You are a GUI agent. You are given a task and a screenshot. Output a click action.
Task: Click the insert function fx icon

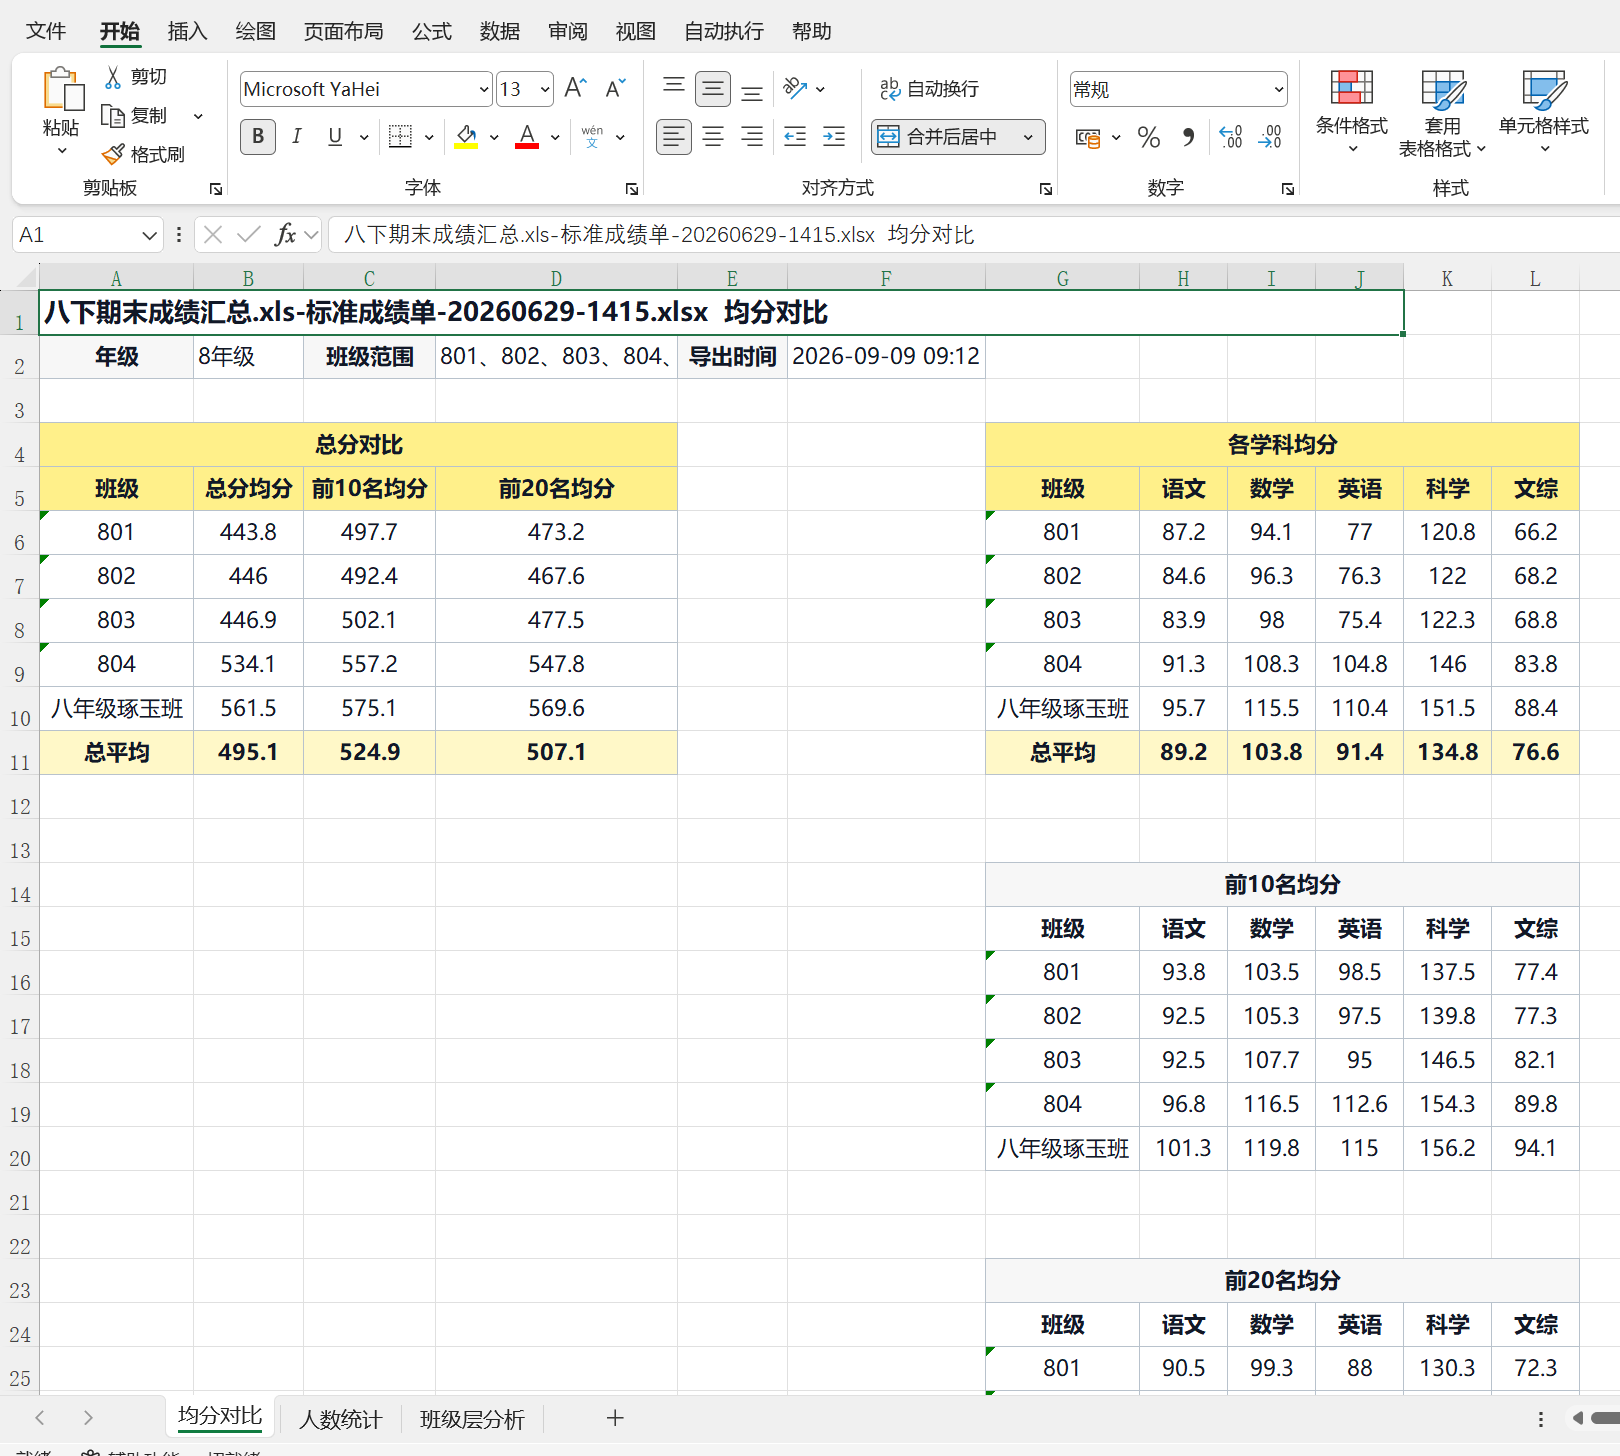tap(285, 235)
